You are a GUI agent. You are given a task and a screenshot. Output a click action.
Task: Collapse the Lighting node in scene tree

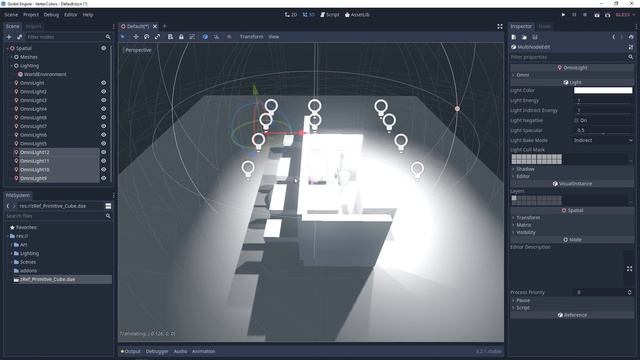coord(11,66)
